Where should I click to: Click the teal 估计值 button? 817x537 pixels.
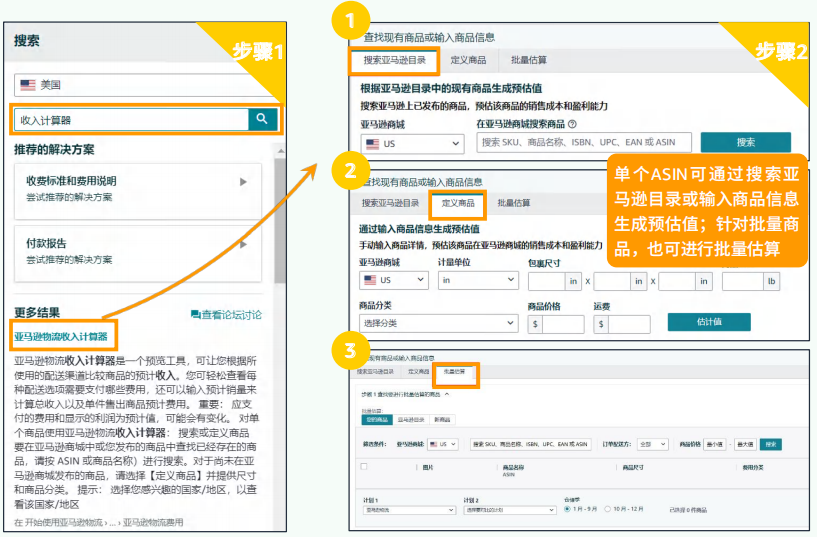(709, 322)
